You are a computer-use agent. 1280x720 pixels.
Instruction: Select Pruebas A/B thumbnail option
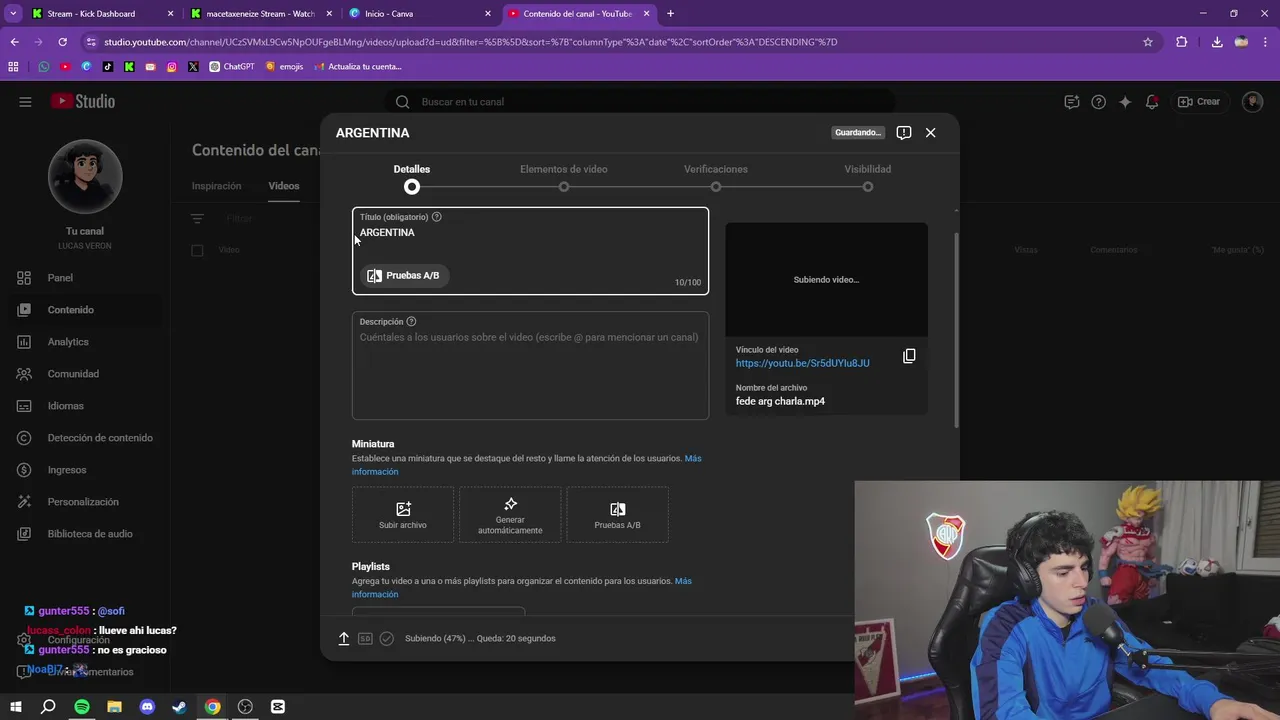[x=617, y=515]
